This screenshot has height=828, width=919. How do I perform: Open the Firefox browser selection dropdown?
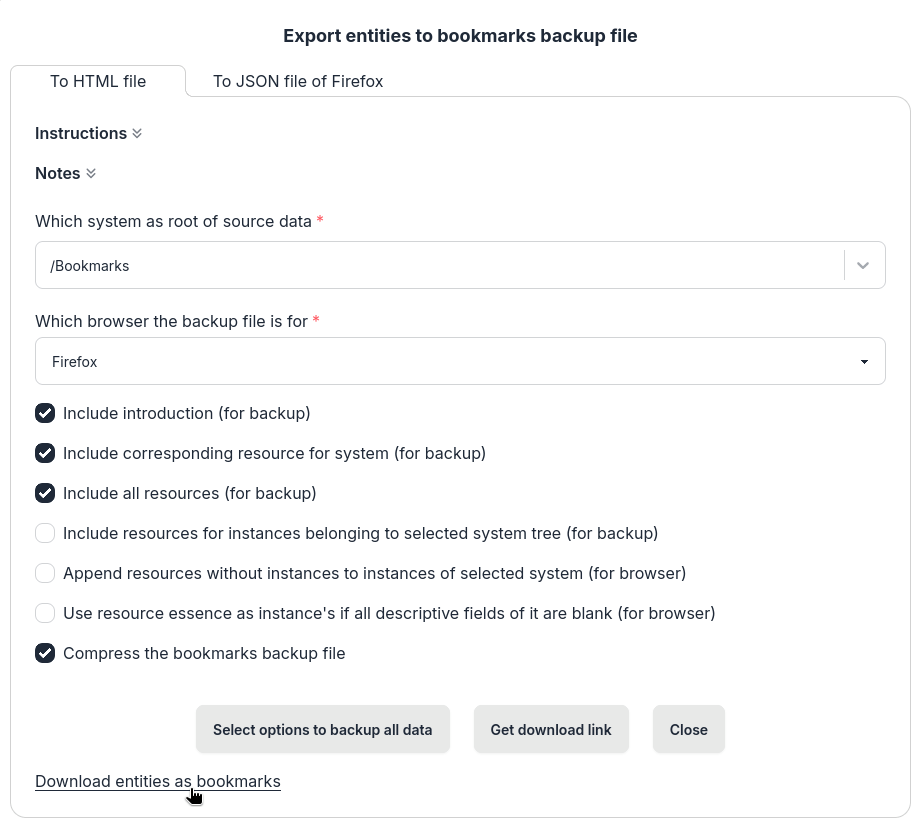[x=460, y=362]
